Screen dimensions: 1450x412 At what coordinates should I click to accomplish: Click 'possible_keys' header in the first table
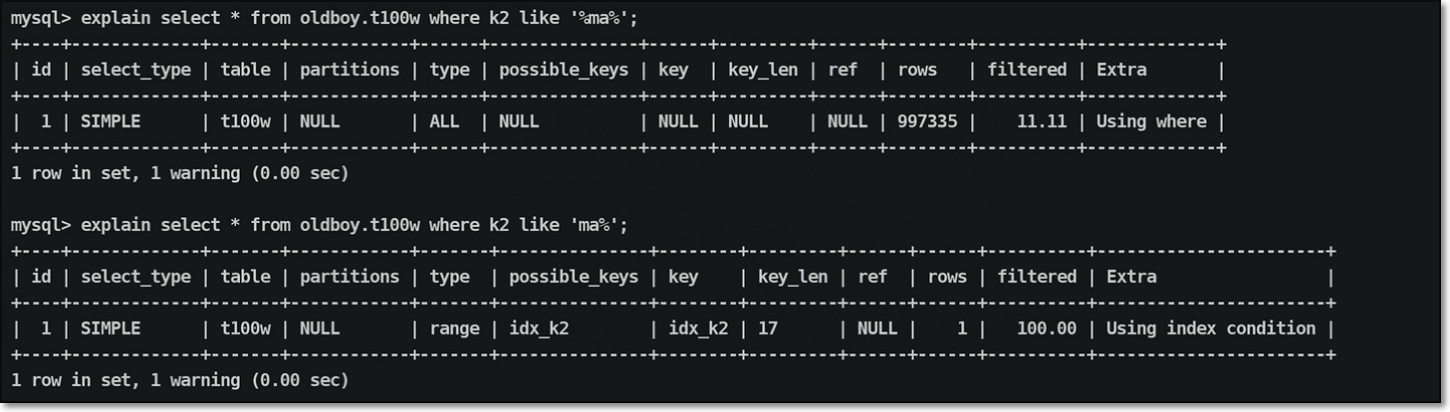[563, 70]
